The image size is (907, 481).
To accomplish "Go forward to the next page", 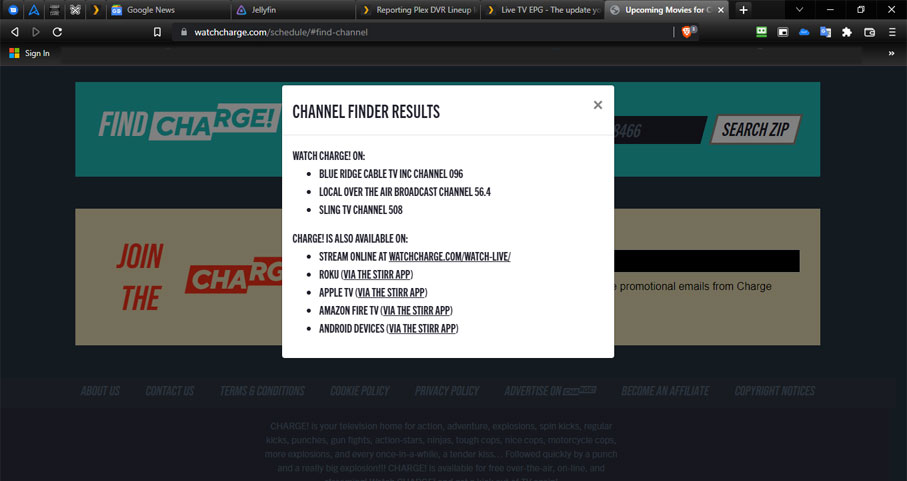I will coord(36,32).
